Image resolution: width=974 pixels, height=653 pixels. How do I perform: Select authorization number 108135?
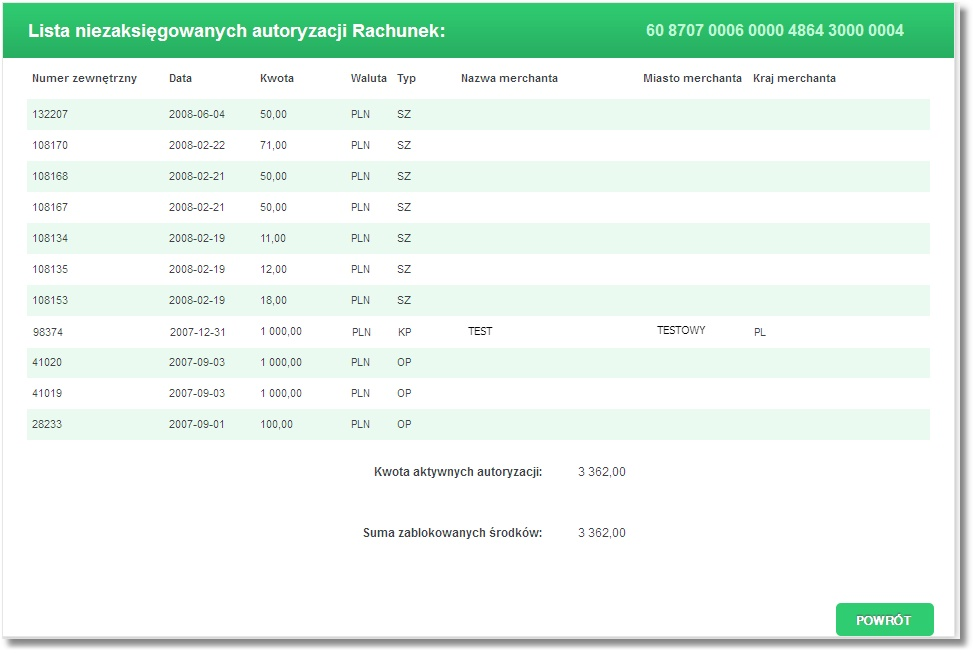(x=50, y=270)
